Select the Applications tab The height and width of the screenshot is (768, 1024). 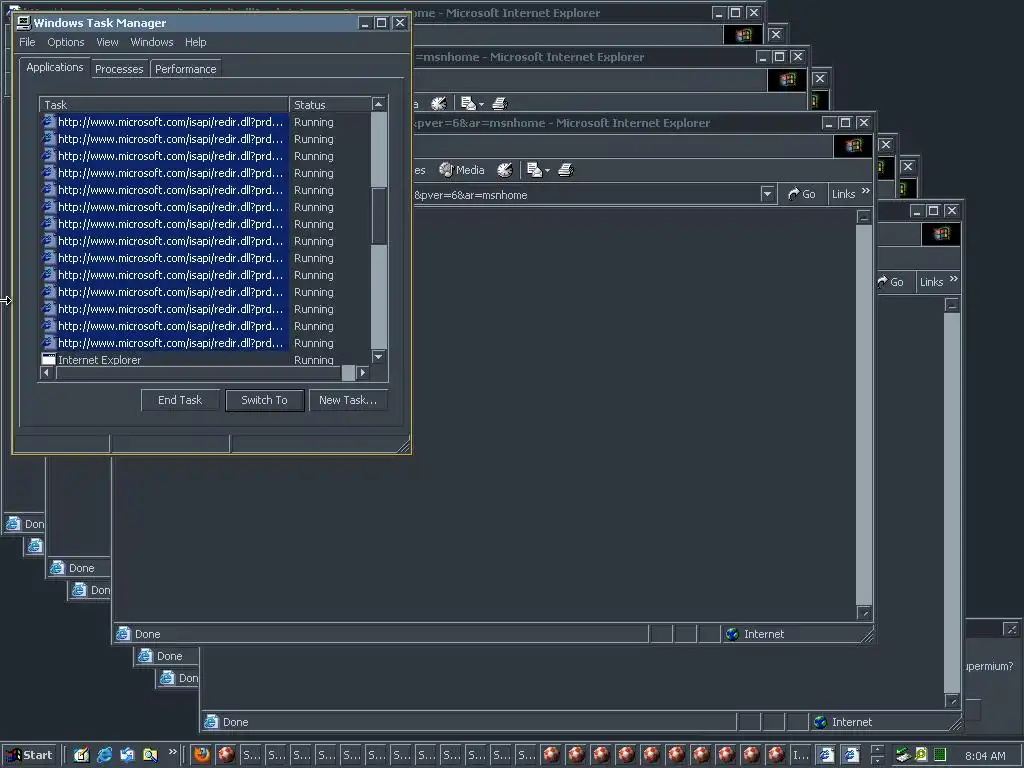[55, 67]
